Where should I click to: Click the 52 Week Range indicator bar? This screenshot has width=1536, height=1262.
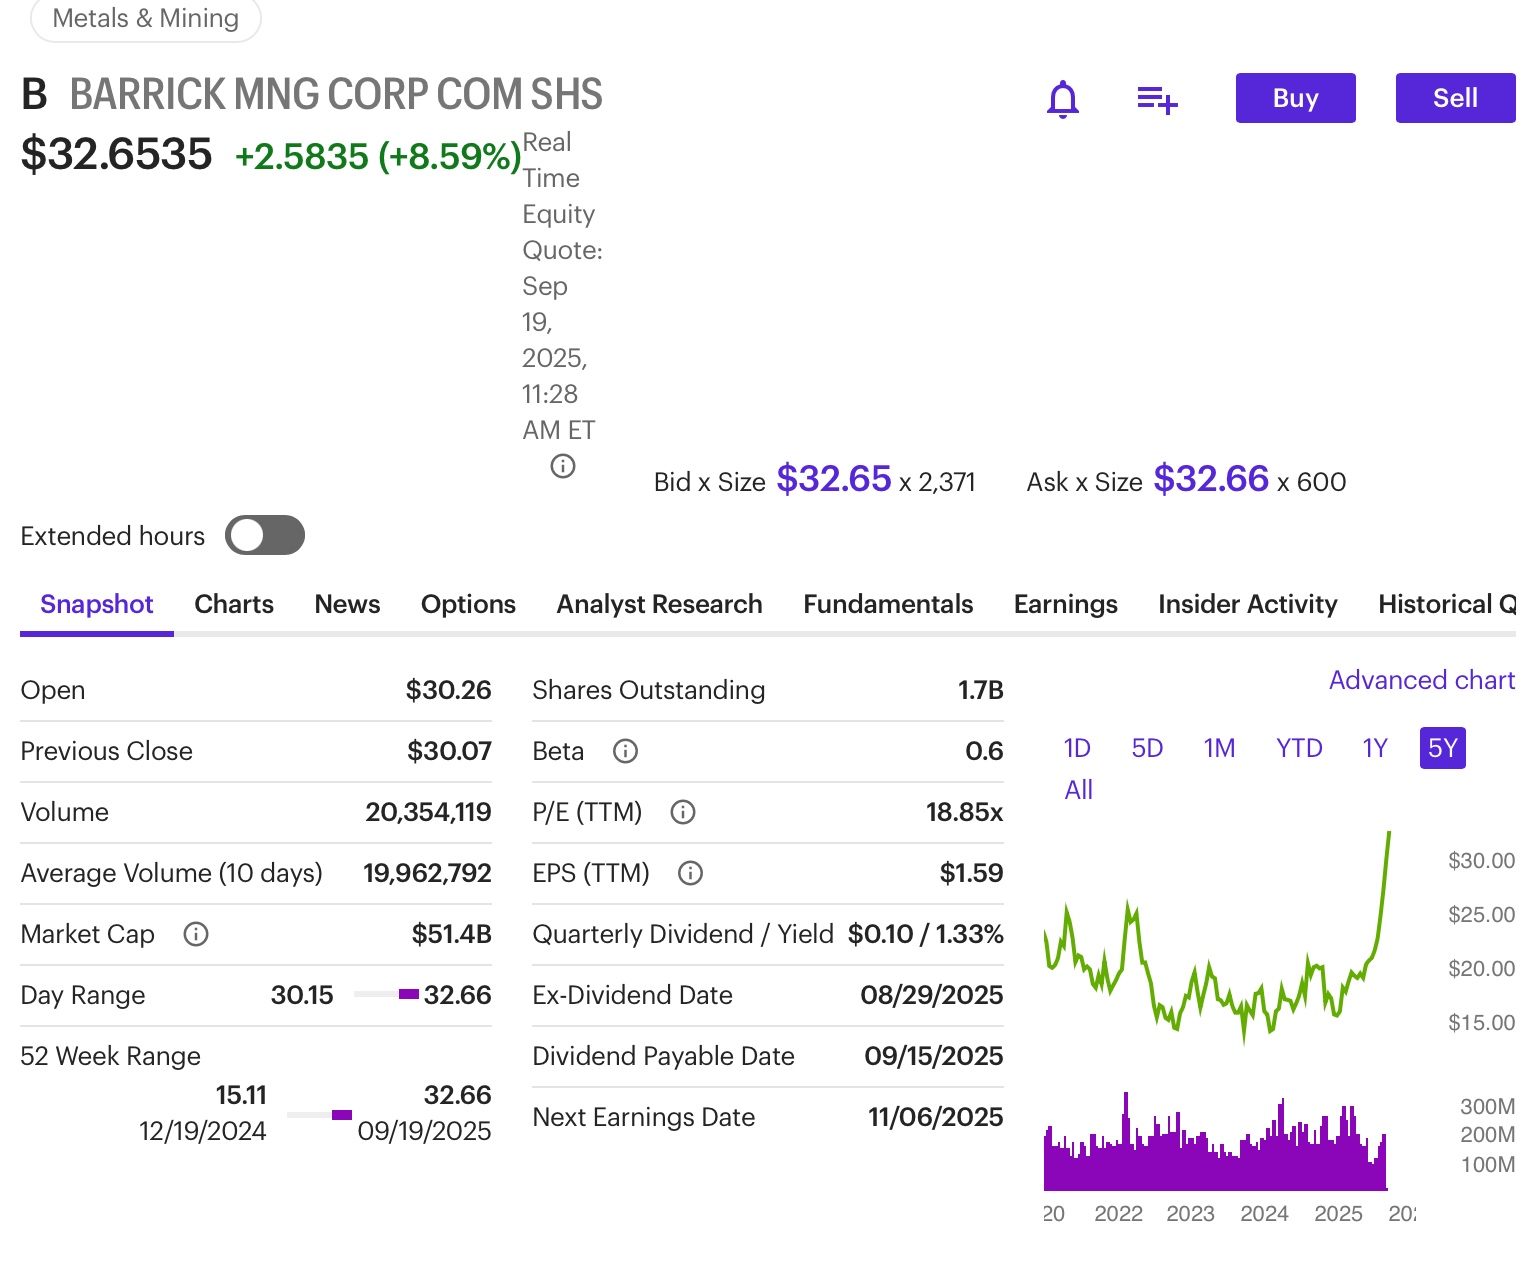319,1114
